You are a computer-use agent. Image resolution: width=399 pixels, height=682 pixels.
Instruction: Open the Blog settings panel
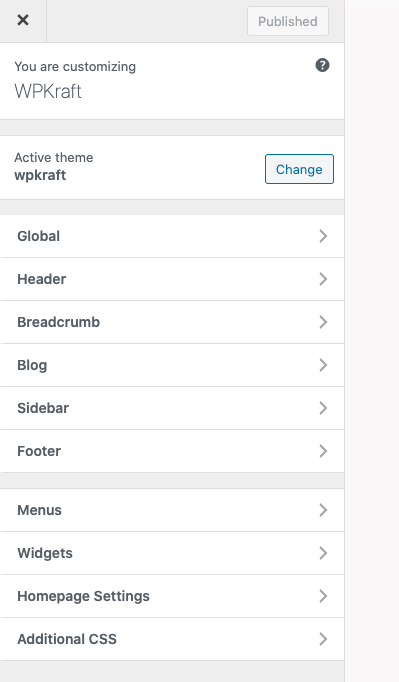click(x=172, y=365)
